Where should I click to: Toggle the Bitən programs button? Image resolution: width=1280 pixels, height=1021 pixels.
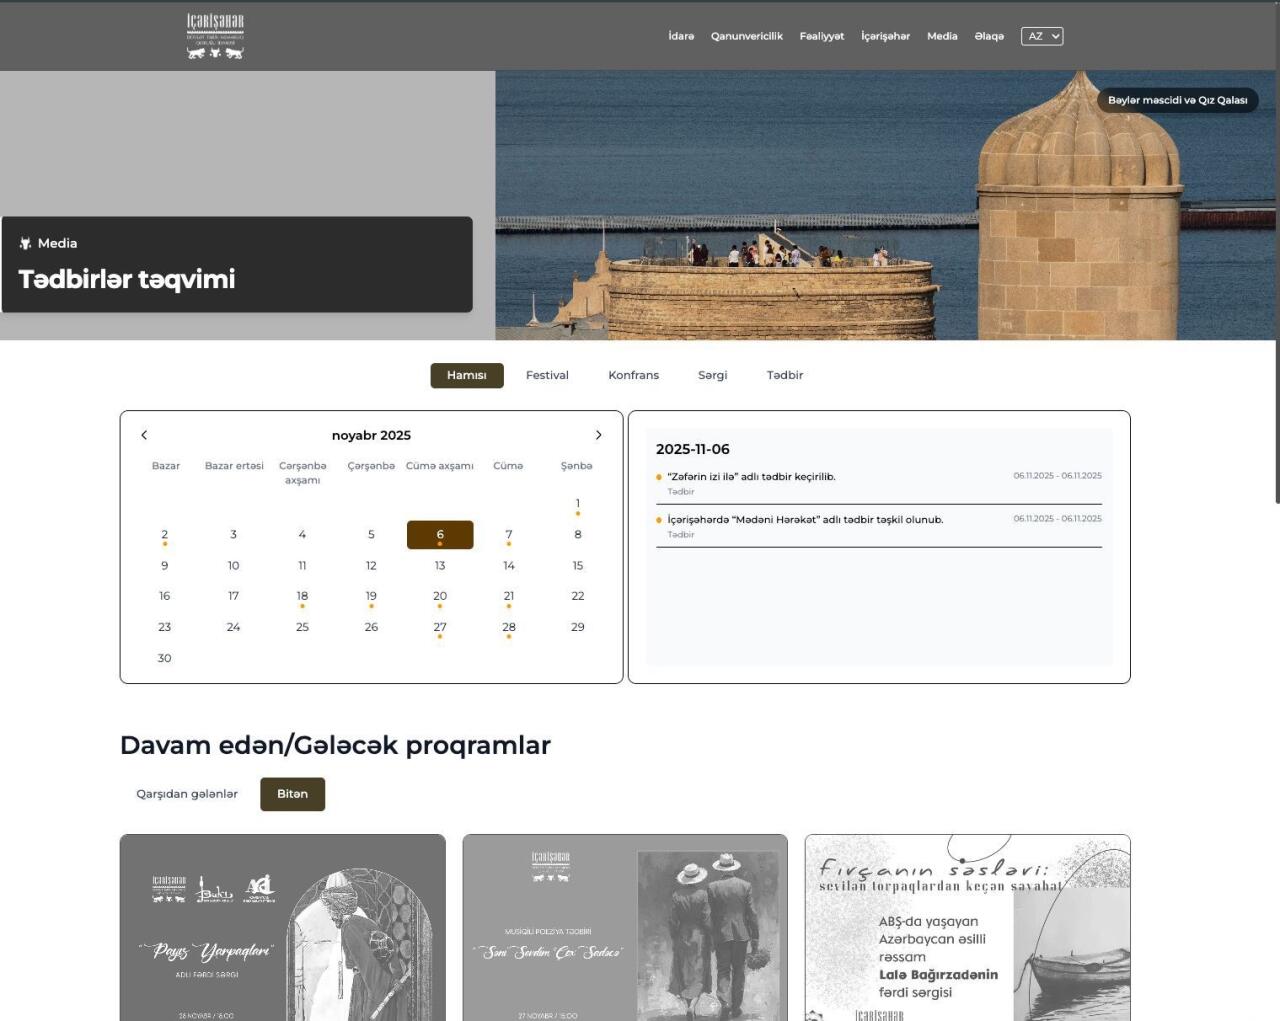click(292, 794)
